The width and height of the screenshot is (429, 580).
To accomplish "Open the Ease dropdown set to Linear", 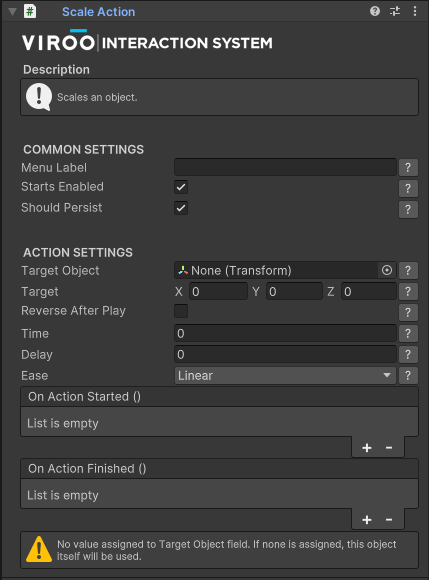I will pos(285,375).
